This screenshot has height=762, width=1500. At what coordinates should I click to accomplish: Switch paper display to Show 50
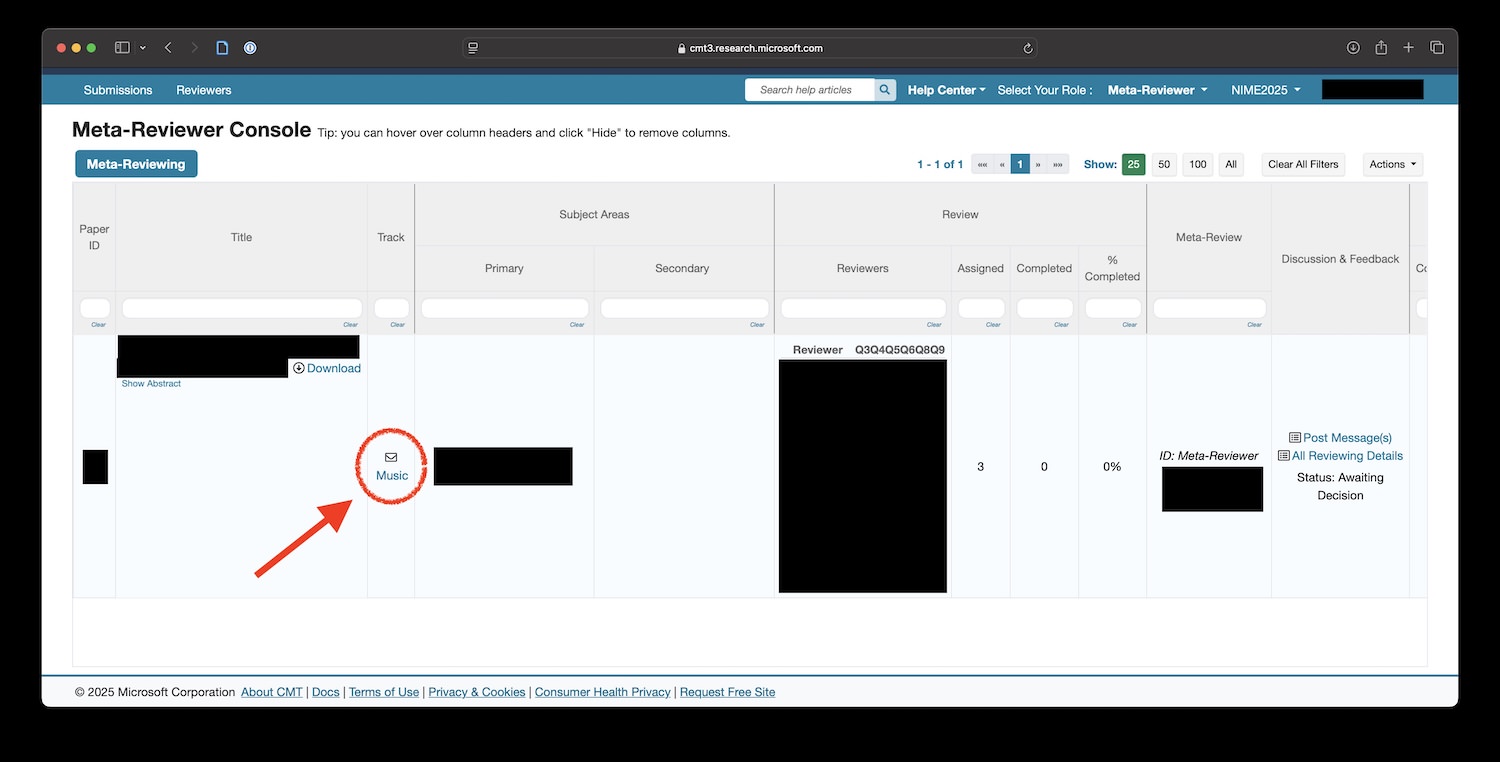(x=1163, y=164)
